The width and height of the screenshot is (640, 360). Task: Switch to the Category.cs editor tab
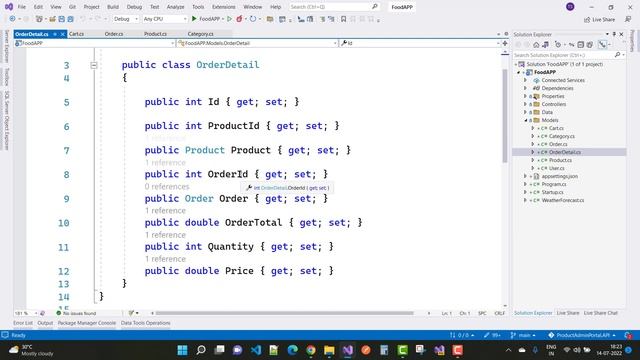[200, 34]
